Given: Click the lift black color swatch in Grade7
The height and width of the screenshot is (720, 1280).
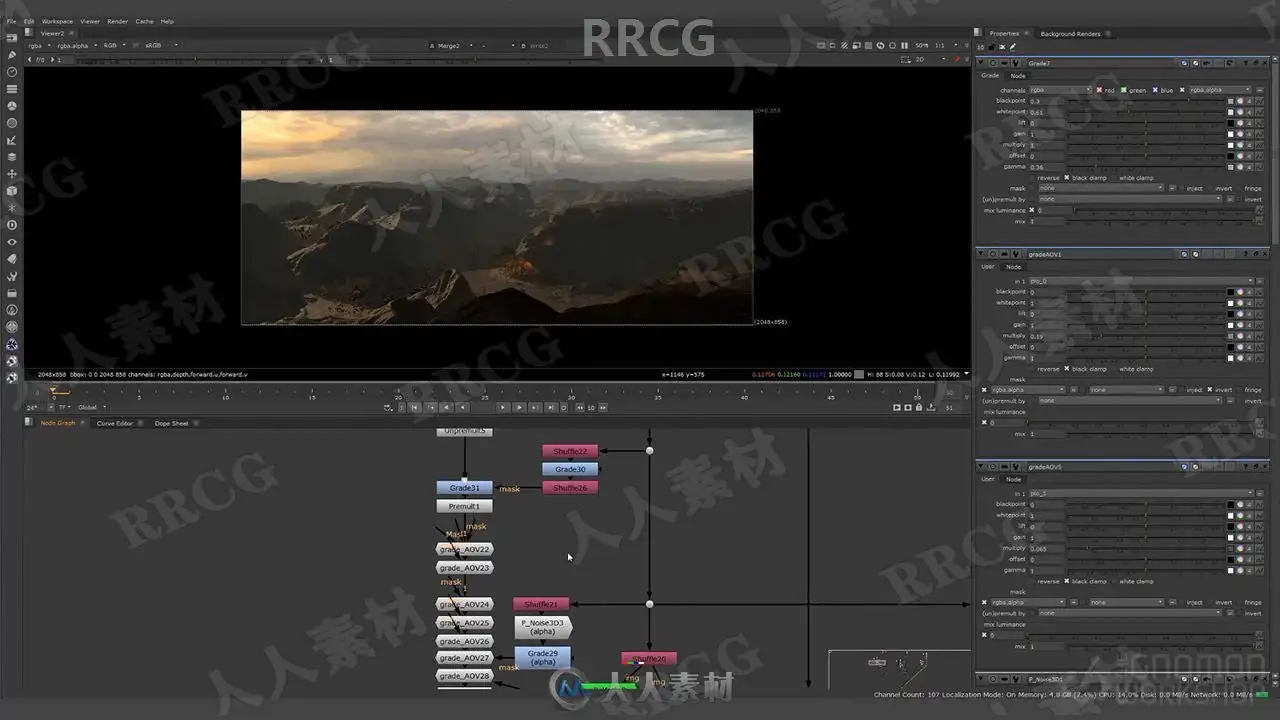Looking at the screenshot, I should 1231,123.
